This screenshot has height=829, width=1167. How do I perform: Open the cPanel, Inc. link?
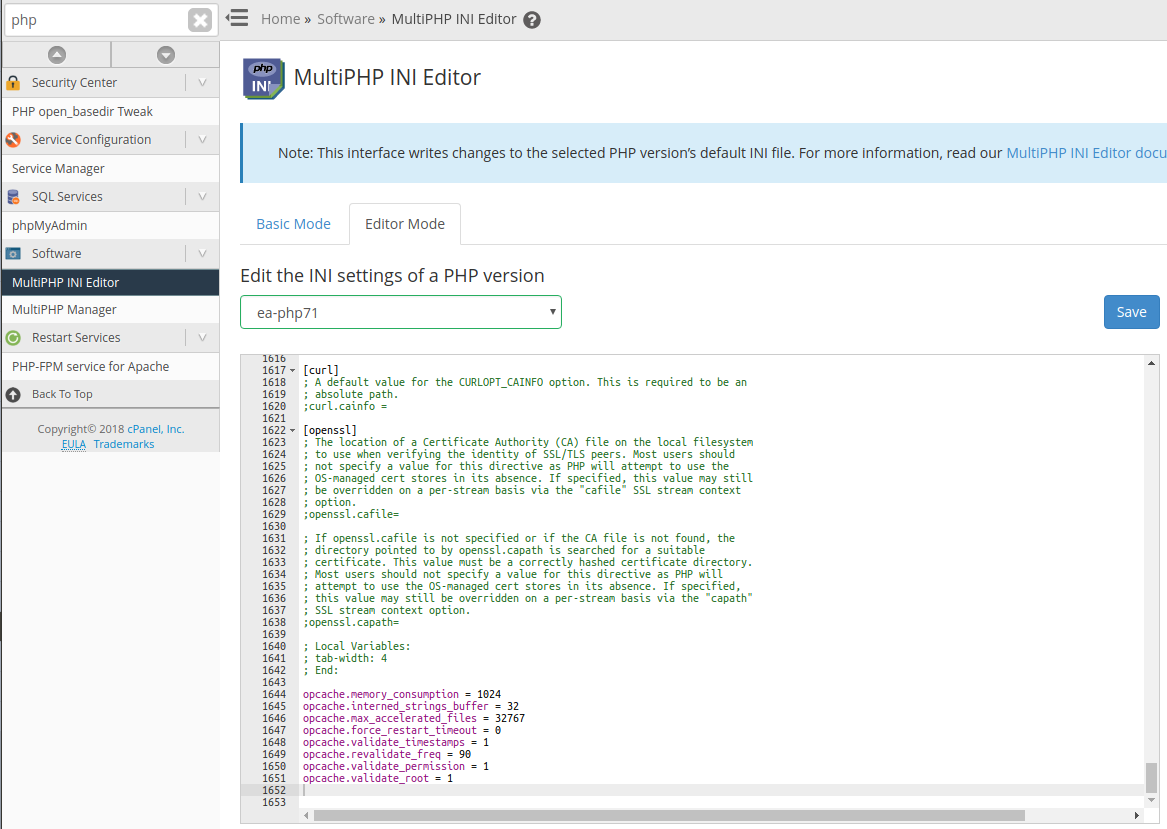click(156, 429)
